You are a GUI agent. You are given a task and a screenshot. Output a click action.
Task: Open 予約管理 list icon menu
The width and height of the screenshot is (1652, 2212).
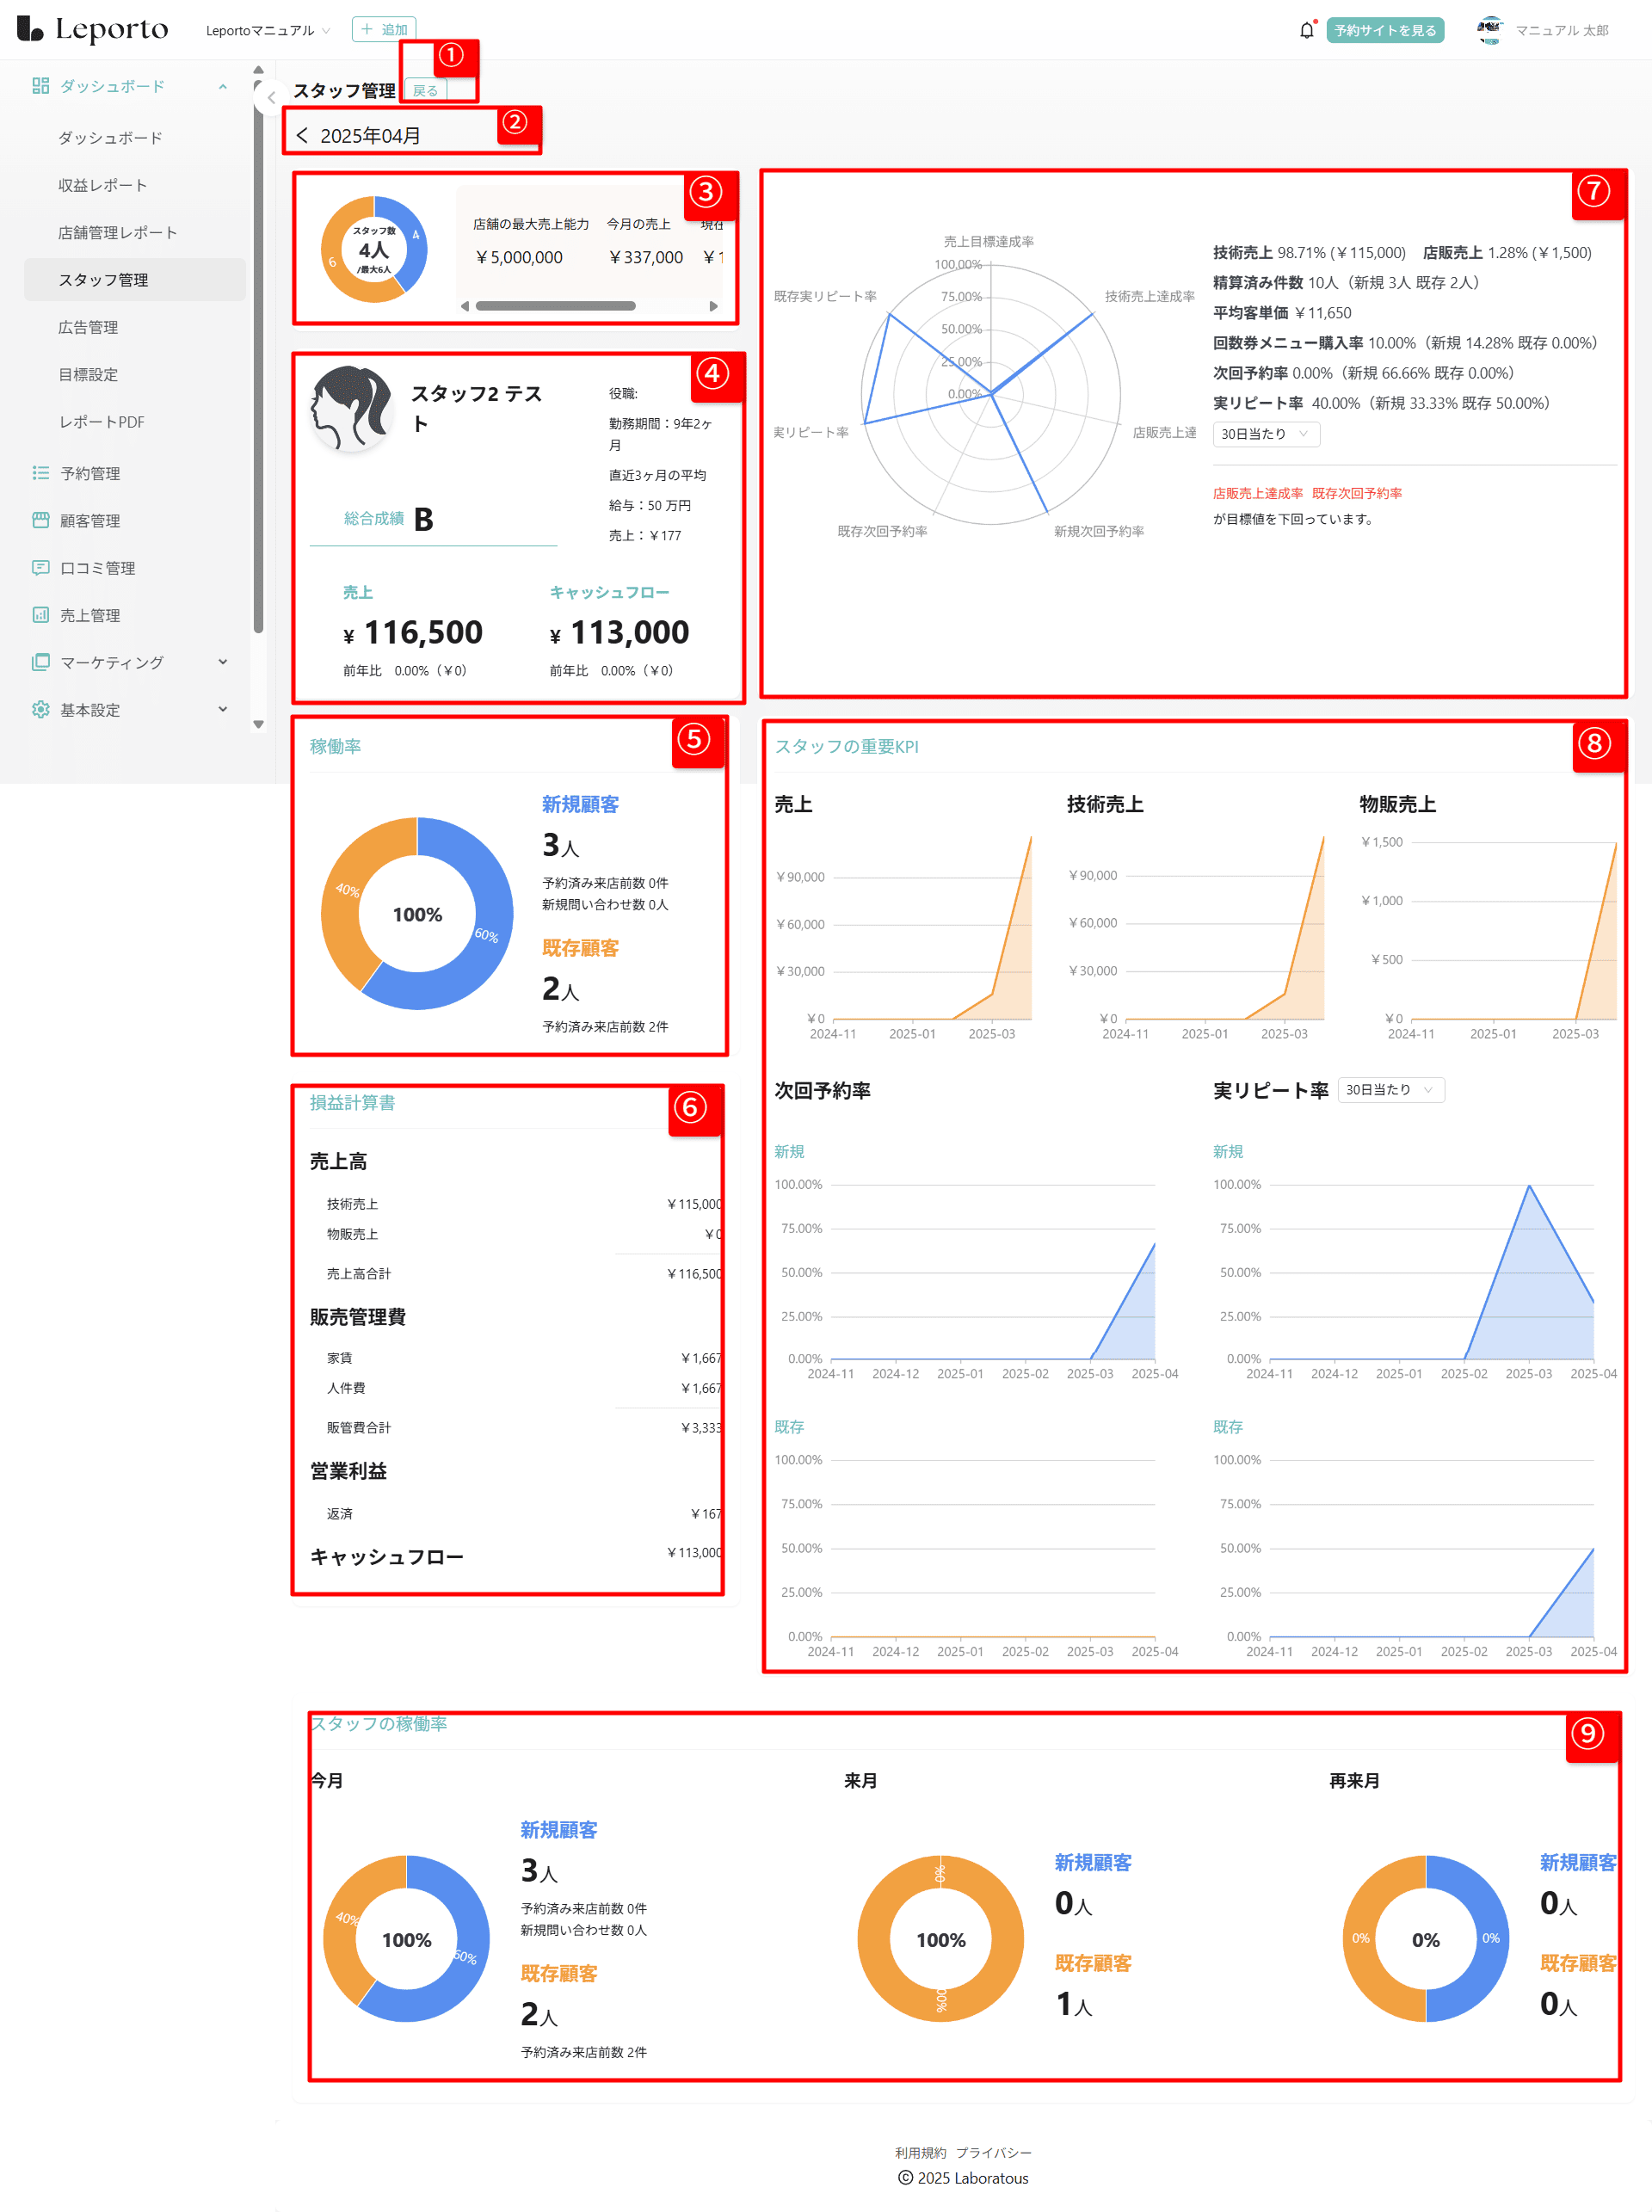click(x=89, y=473)
